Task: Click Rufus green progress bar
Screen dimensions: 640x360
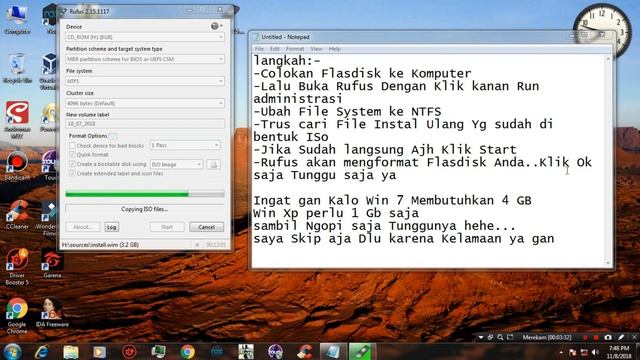Action: tap(145, 194)
